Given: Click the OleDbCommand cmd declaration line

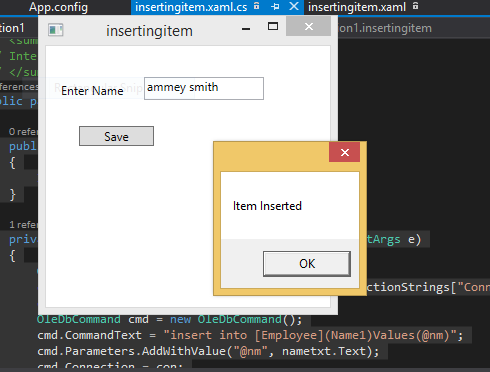Looking at the screenshot, I should (169, 319).
